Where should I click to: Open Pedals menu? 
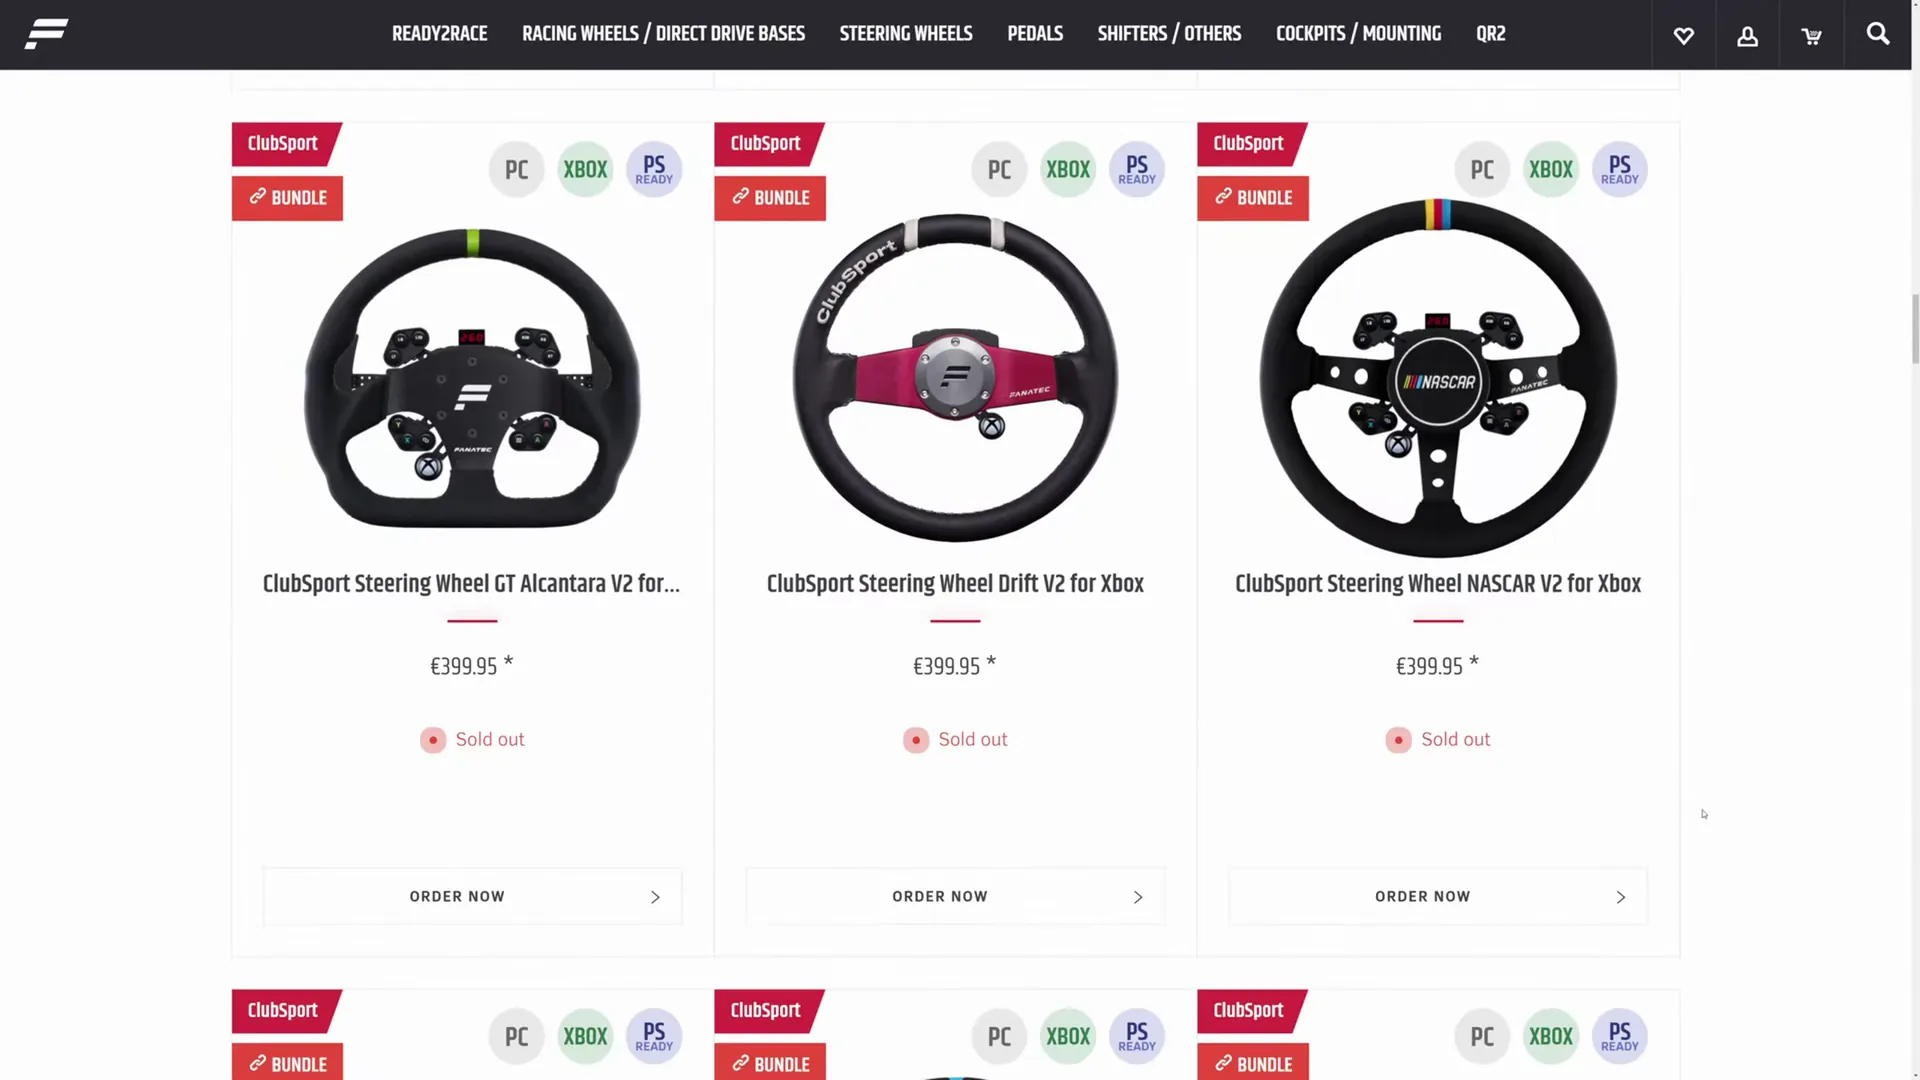1035,34
